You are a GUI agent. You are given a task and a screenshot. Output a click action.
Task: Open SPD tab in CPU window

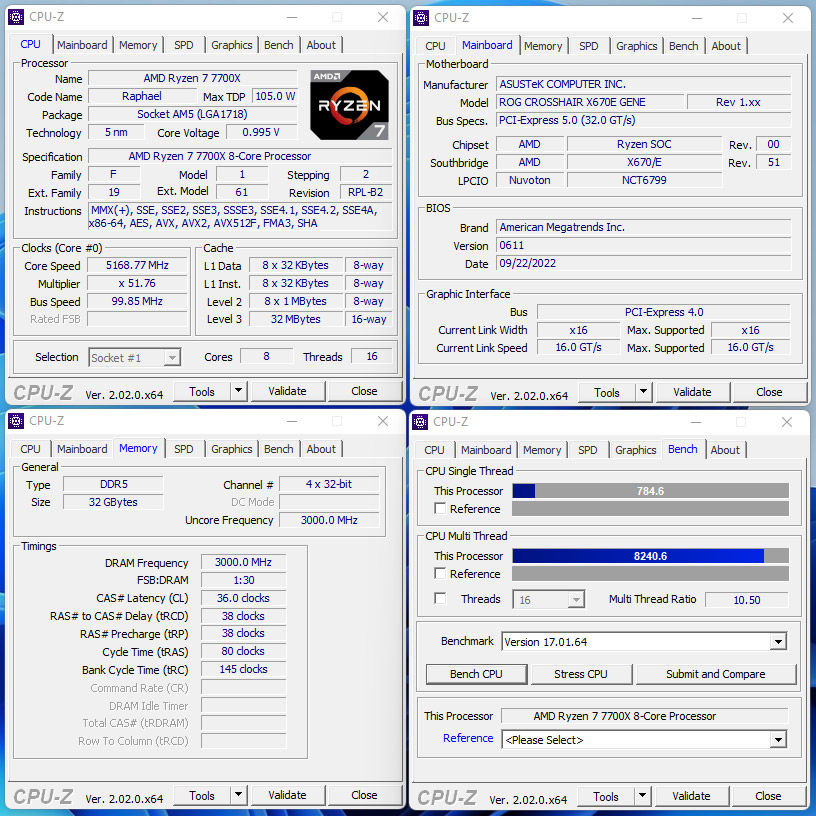[x=184, y=45]
